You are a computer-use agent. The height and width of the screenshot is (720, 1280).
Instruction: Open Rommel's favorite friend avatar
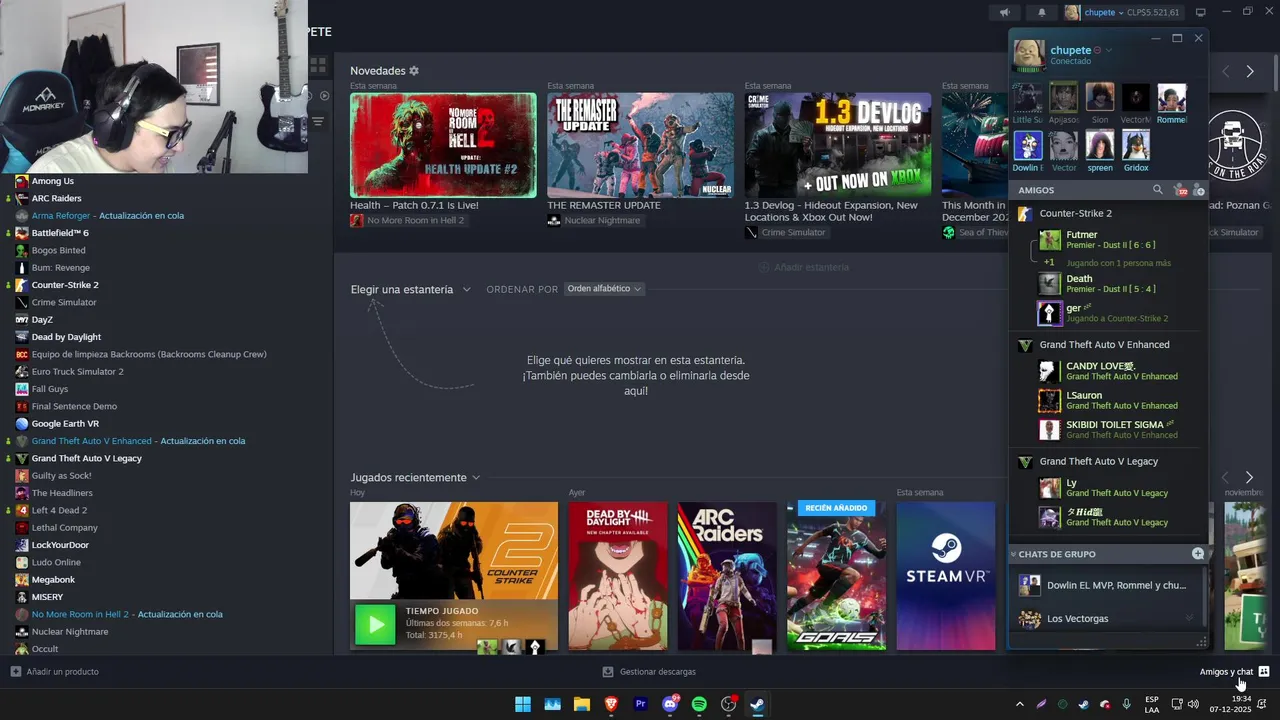coord(1172,98)
